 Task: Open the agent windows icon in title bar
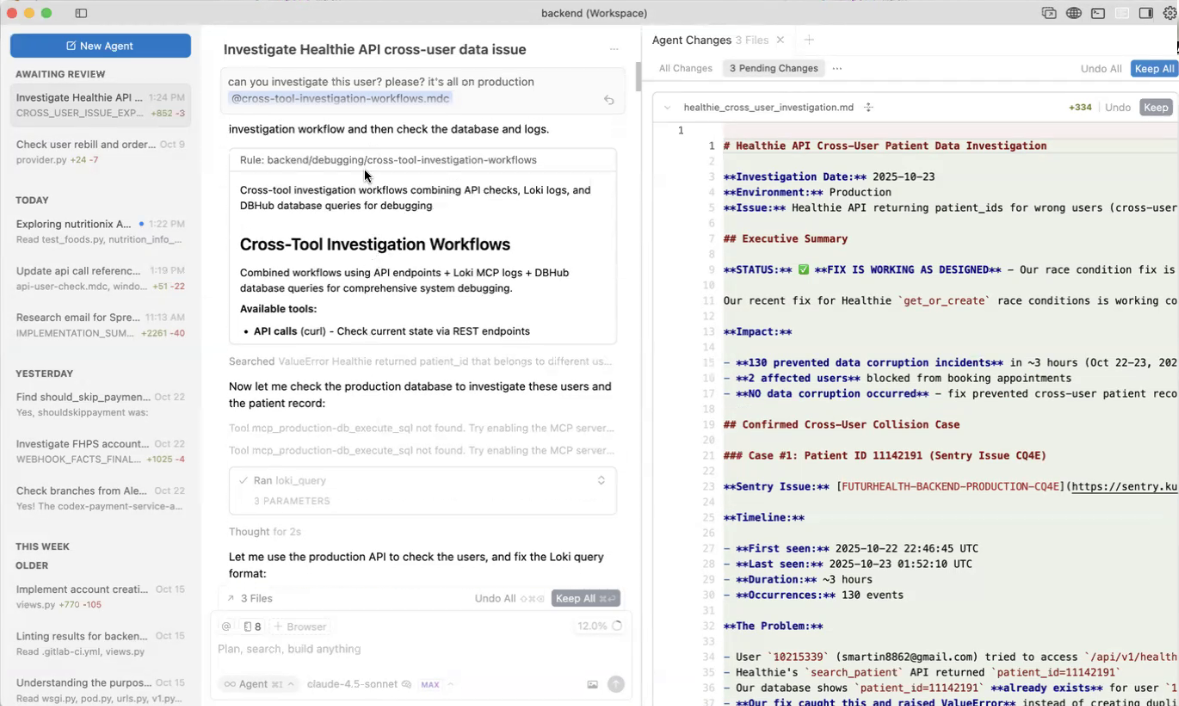[1049, 13]
